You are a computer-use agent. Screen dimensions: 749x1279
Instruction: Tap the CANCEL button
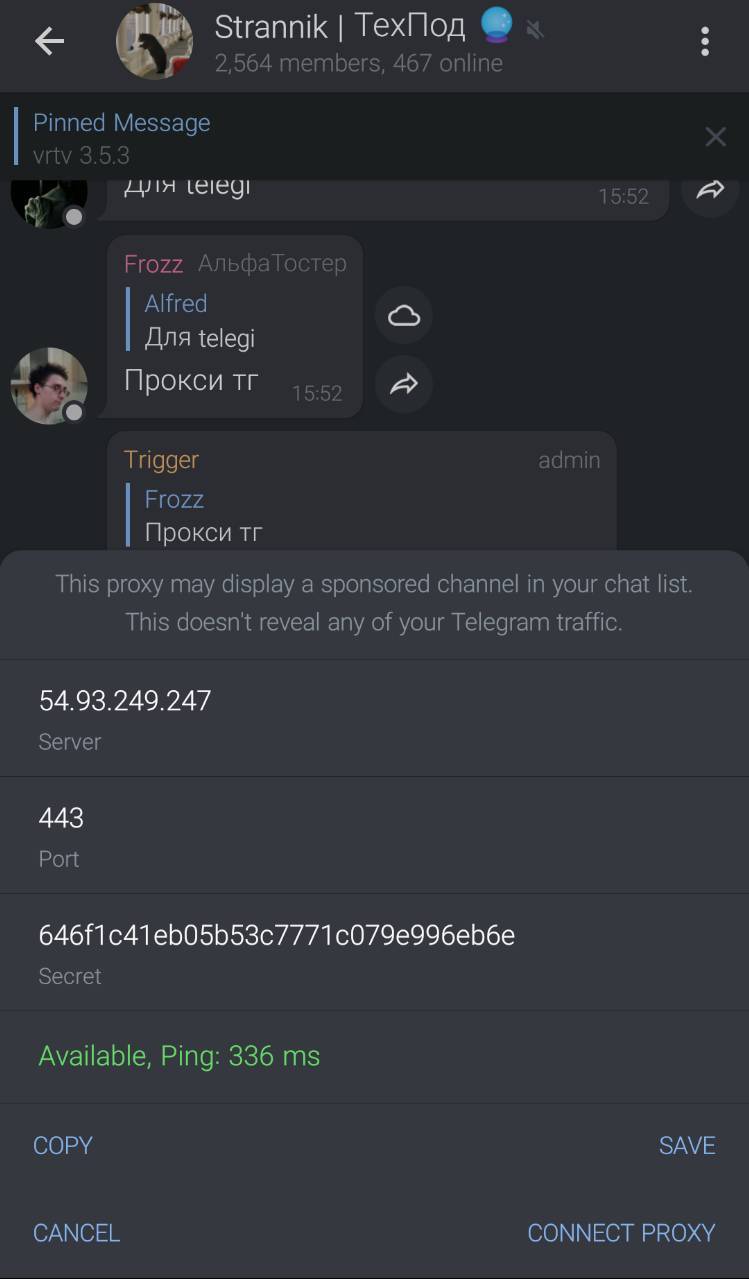(x=76, y=1233)
